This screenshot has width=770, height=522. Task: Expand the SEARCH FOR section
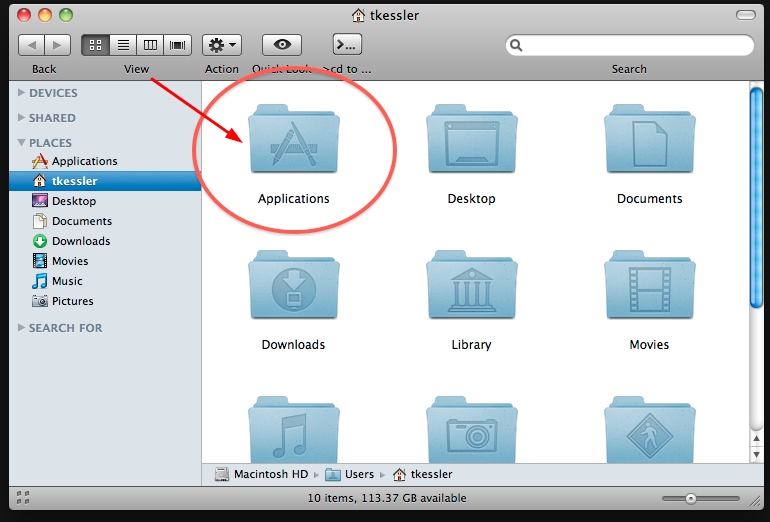click(21, 327)
